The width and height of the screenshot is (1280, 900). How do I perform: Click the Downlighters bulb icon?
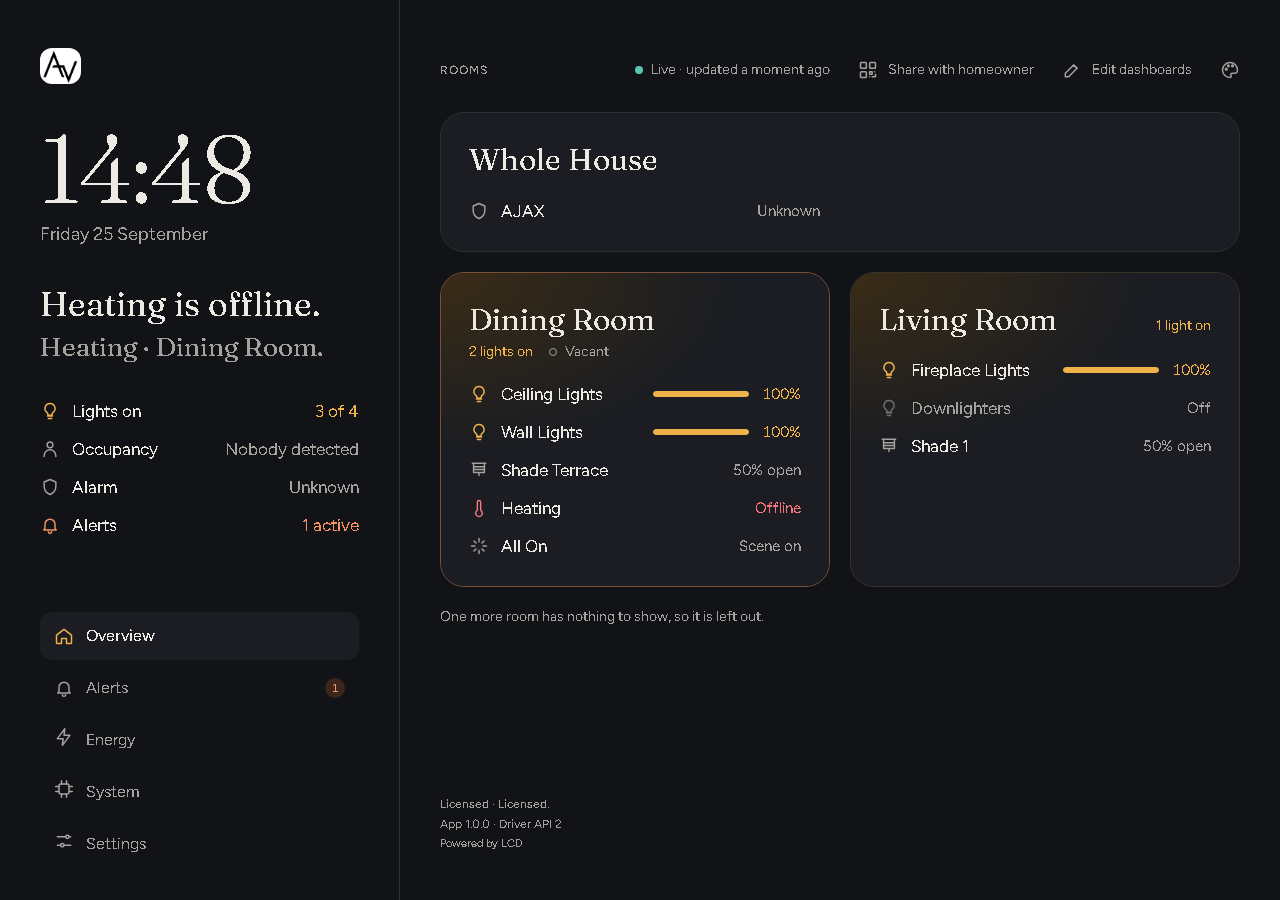point(889,408)
